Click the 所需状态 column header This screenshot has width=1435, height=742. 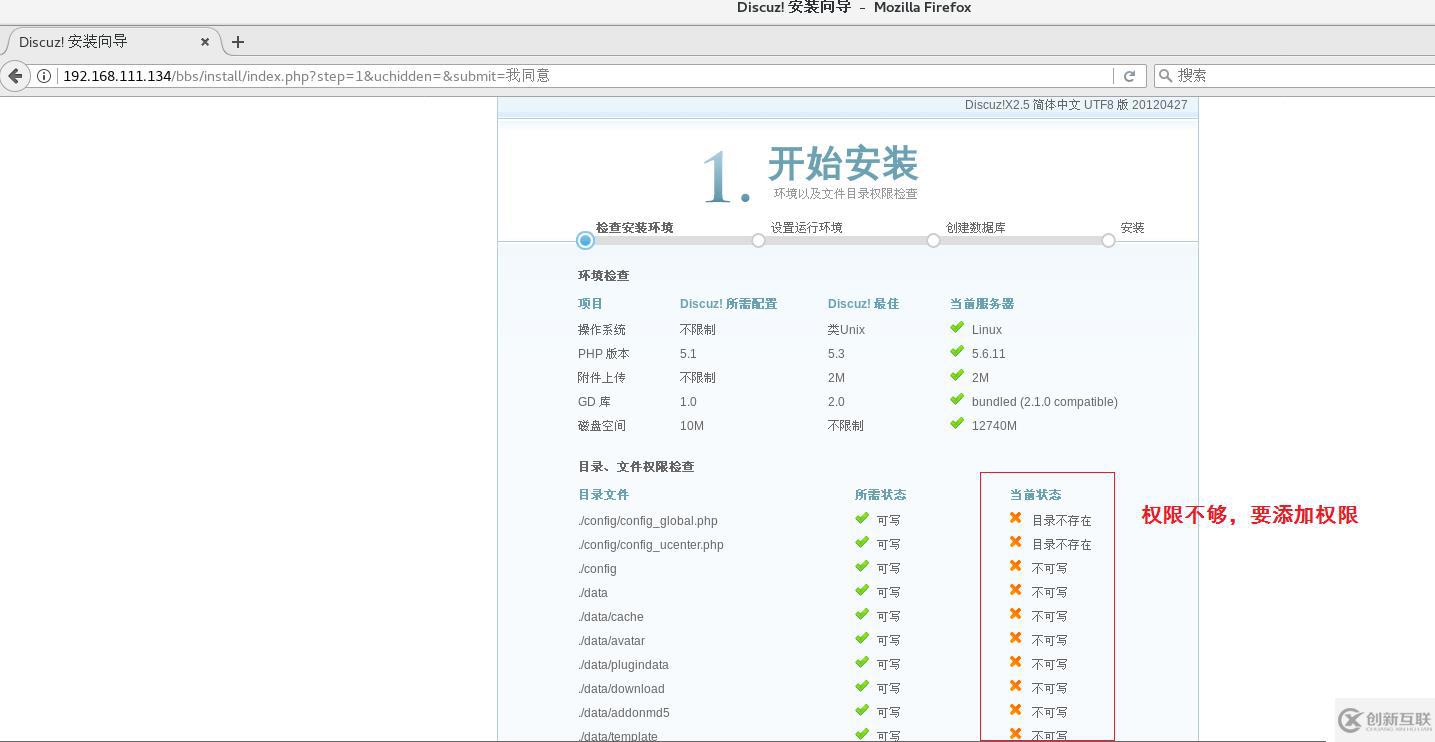tap(881, 495)
